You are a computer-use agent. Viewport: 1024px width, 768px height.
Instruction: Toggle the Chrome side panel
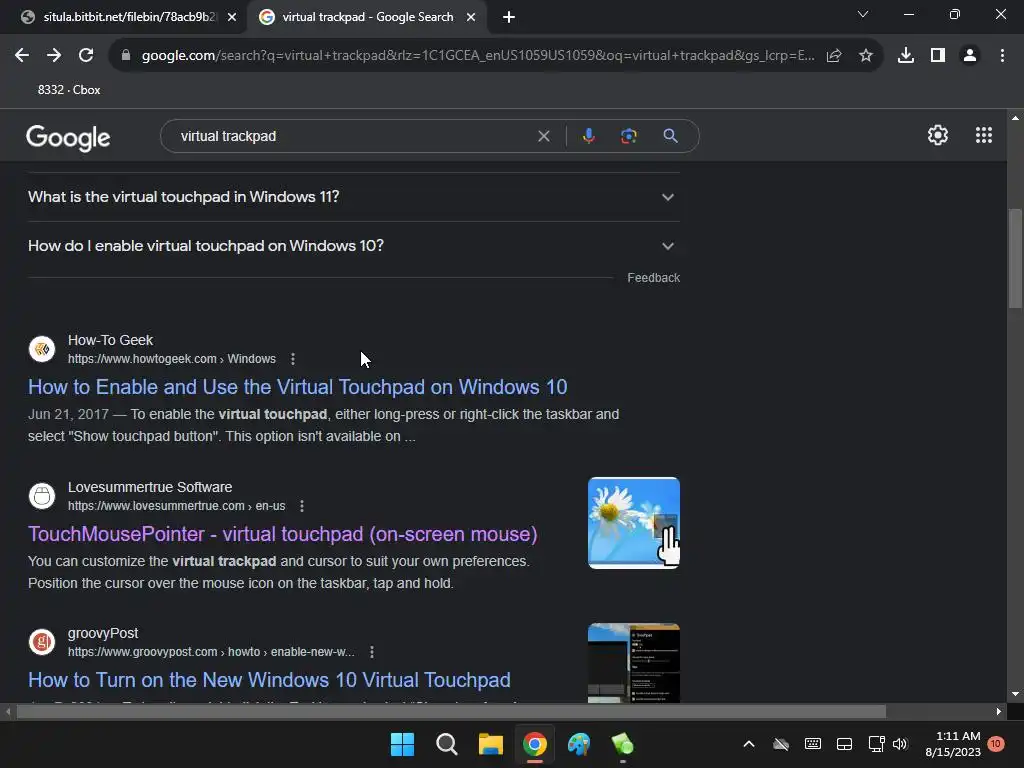[x=938, y=56]
